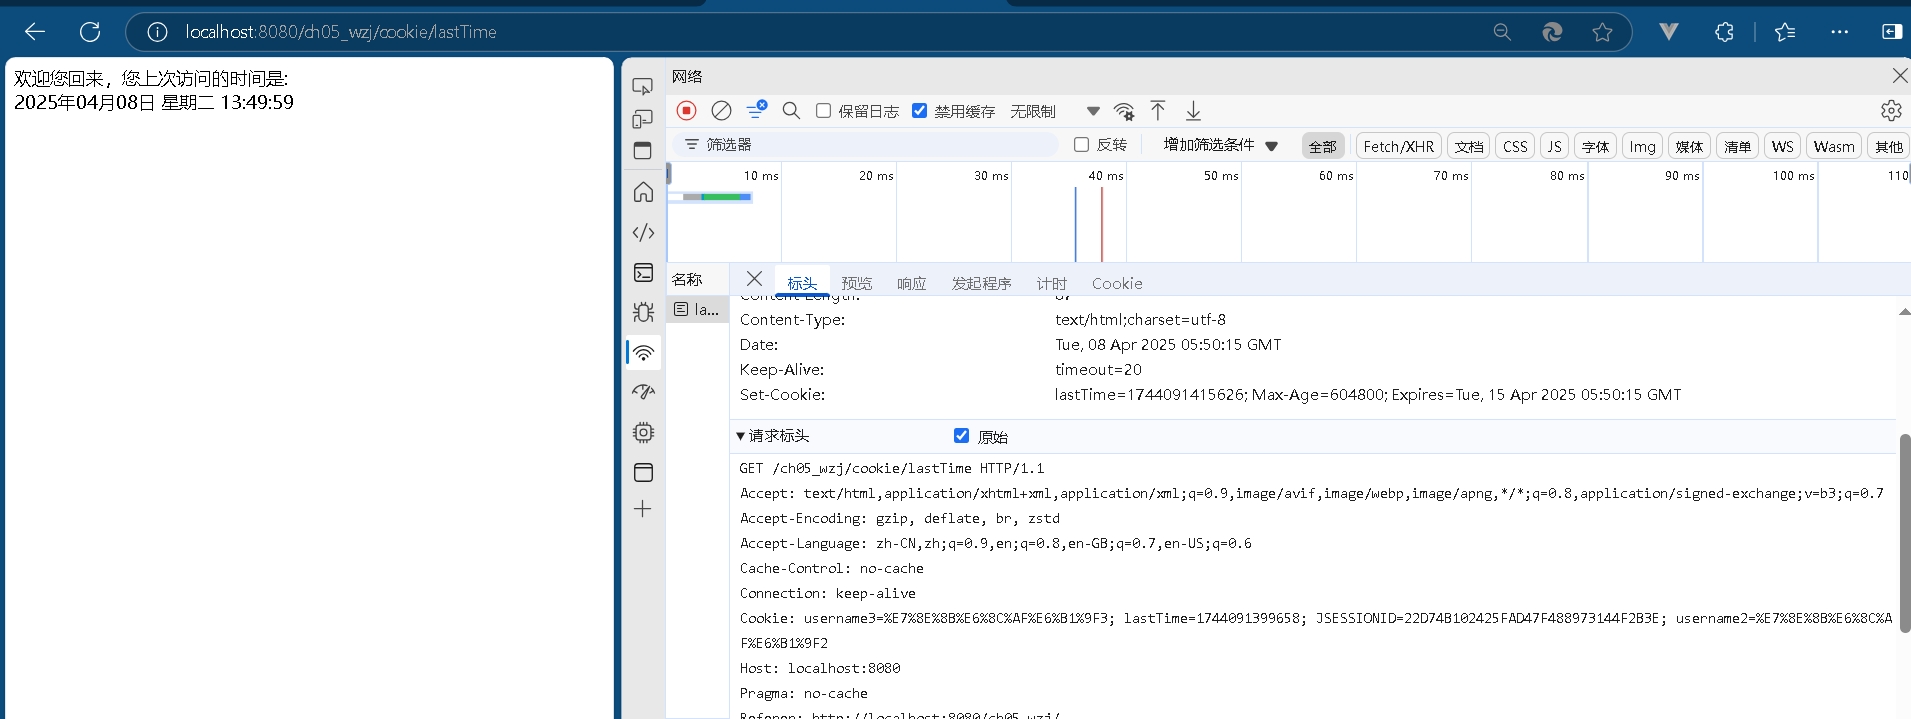
Task: Open network conditions wifi icon
Action: [1124, 111]
